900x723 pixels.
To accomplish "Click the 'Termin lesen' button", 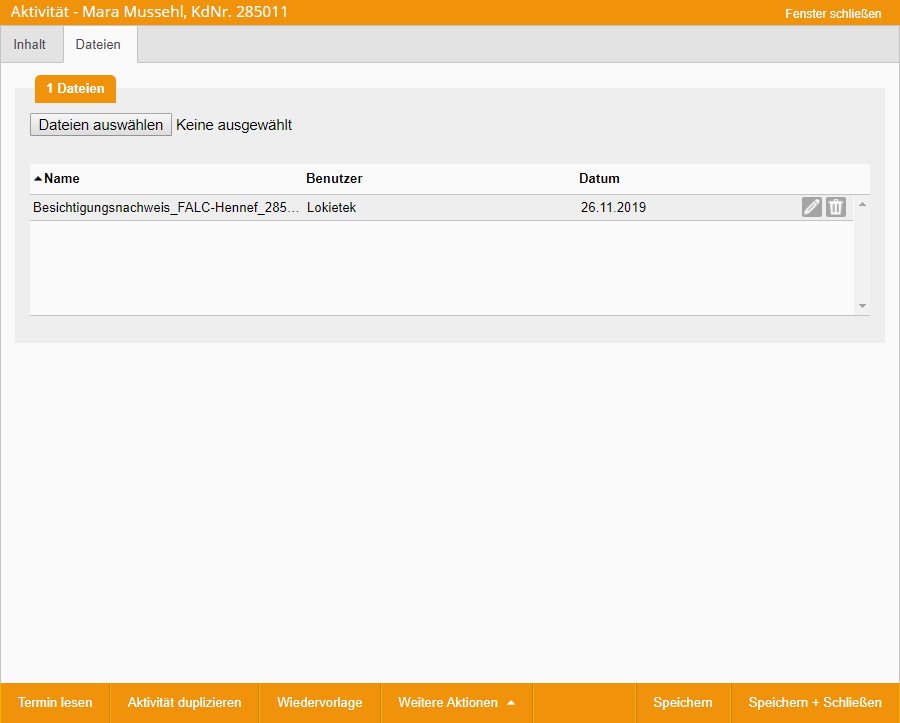I will coord(55,703).
